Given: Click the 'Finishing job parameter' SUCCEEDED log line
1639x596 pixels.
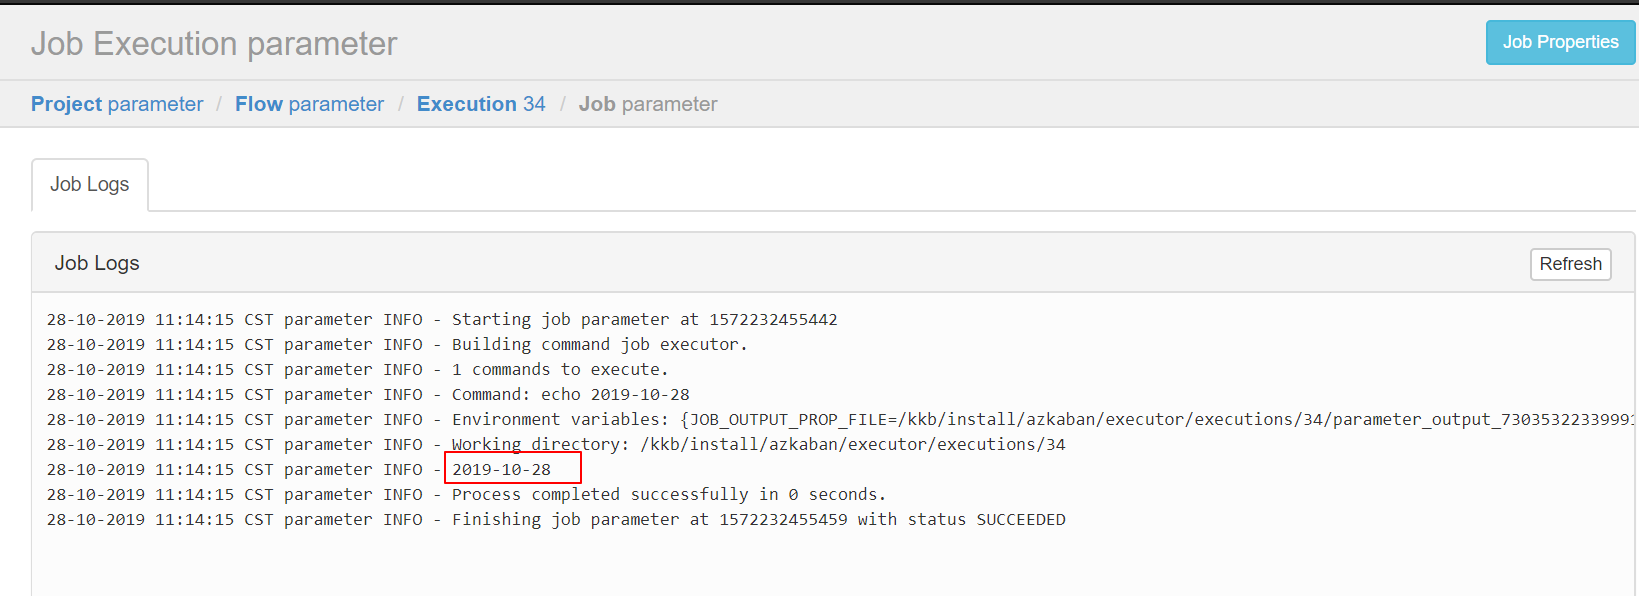Looking at the screenshot, I should [556, 520].
